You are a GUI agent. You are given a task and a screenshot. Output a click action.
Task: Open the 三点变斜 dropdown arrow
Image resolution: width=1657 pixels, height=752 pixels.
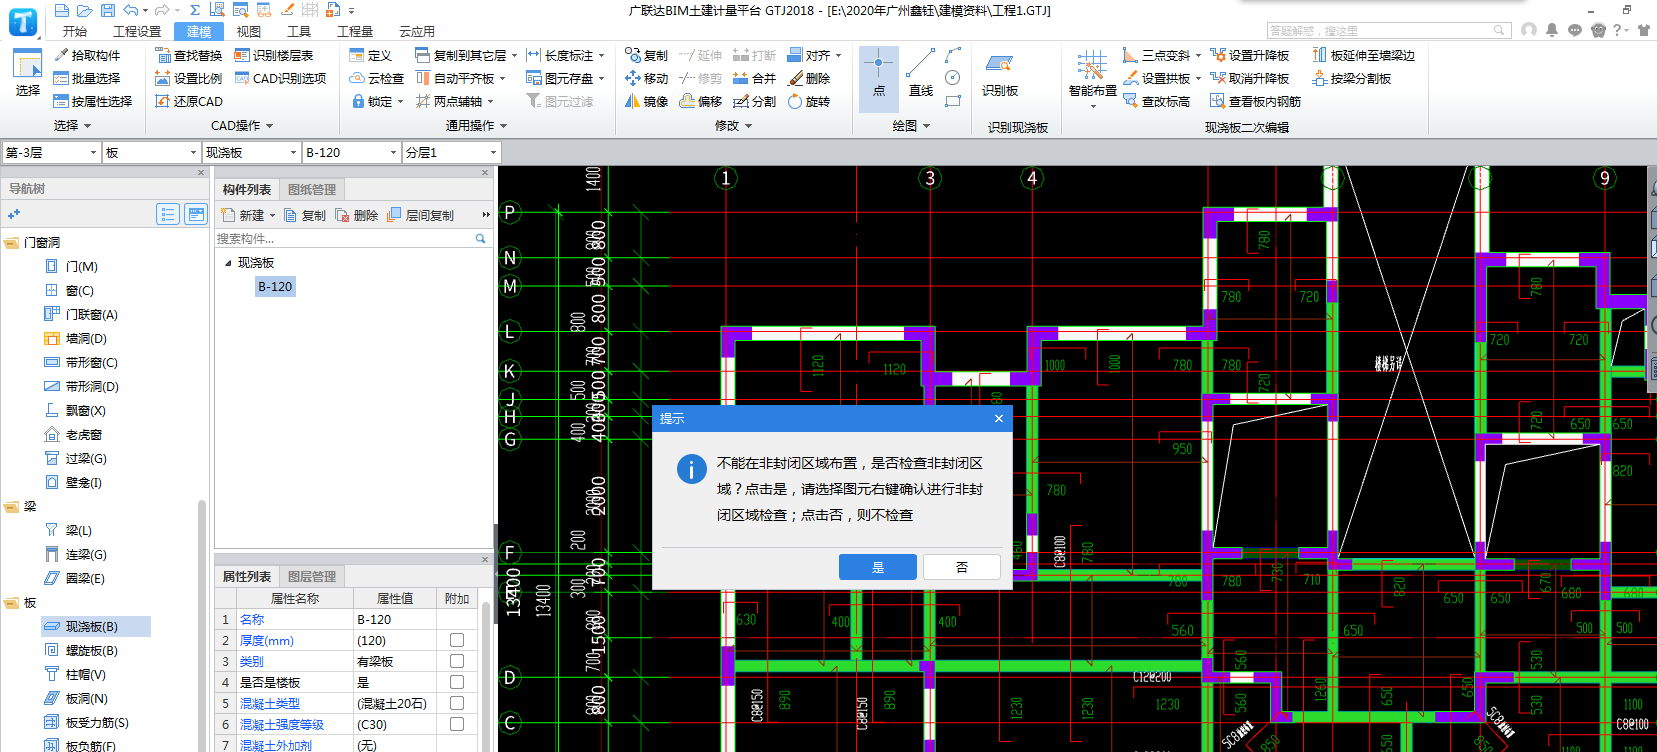click(x=1198, y=56)
